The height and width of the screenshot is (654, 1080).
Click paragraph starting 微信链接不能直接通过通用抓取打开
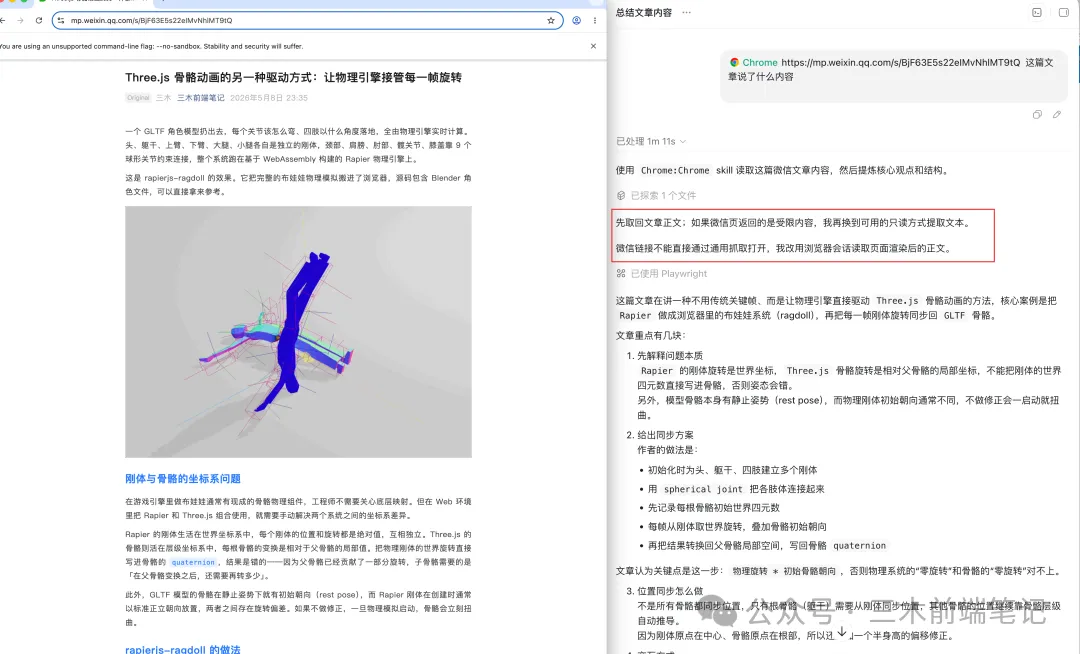pyautogui.click(x=785, y=249)
